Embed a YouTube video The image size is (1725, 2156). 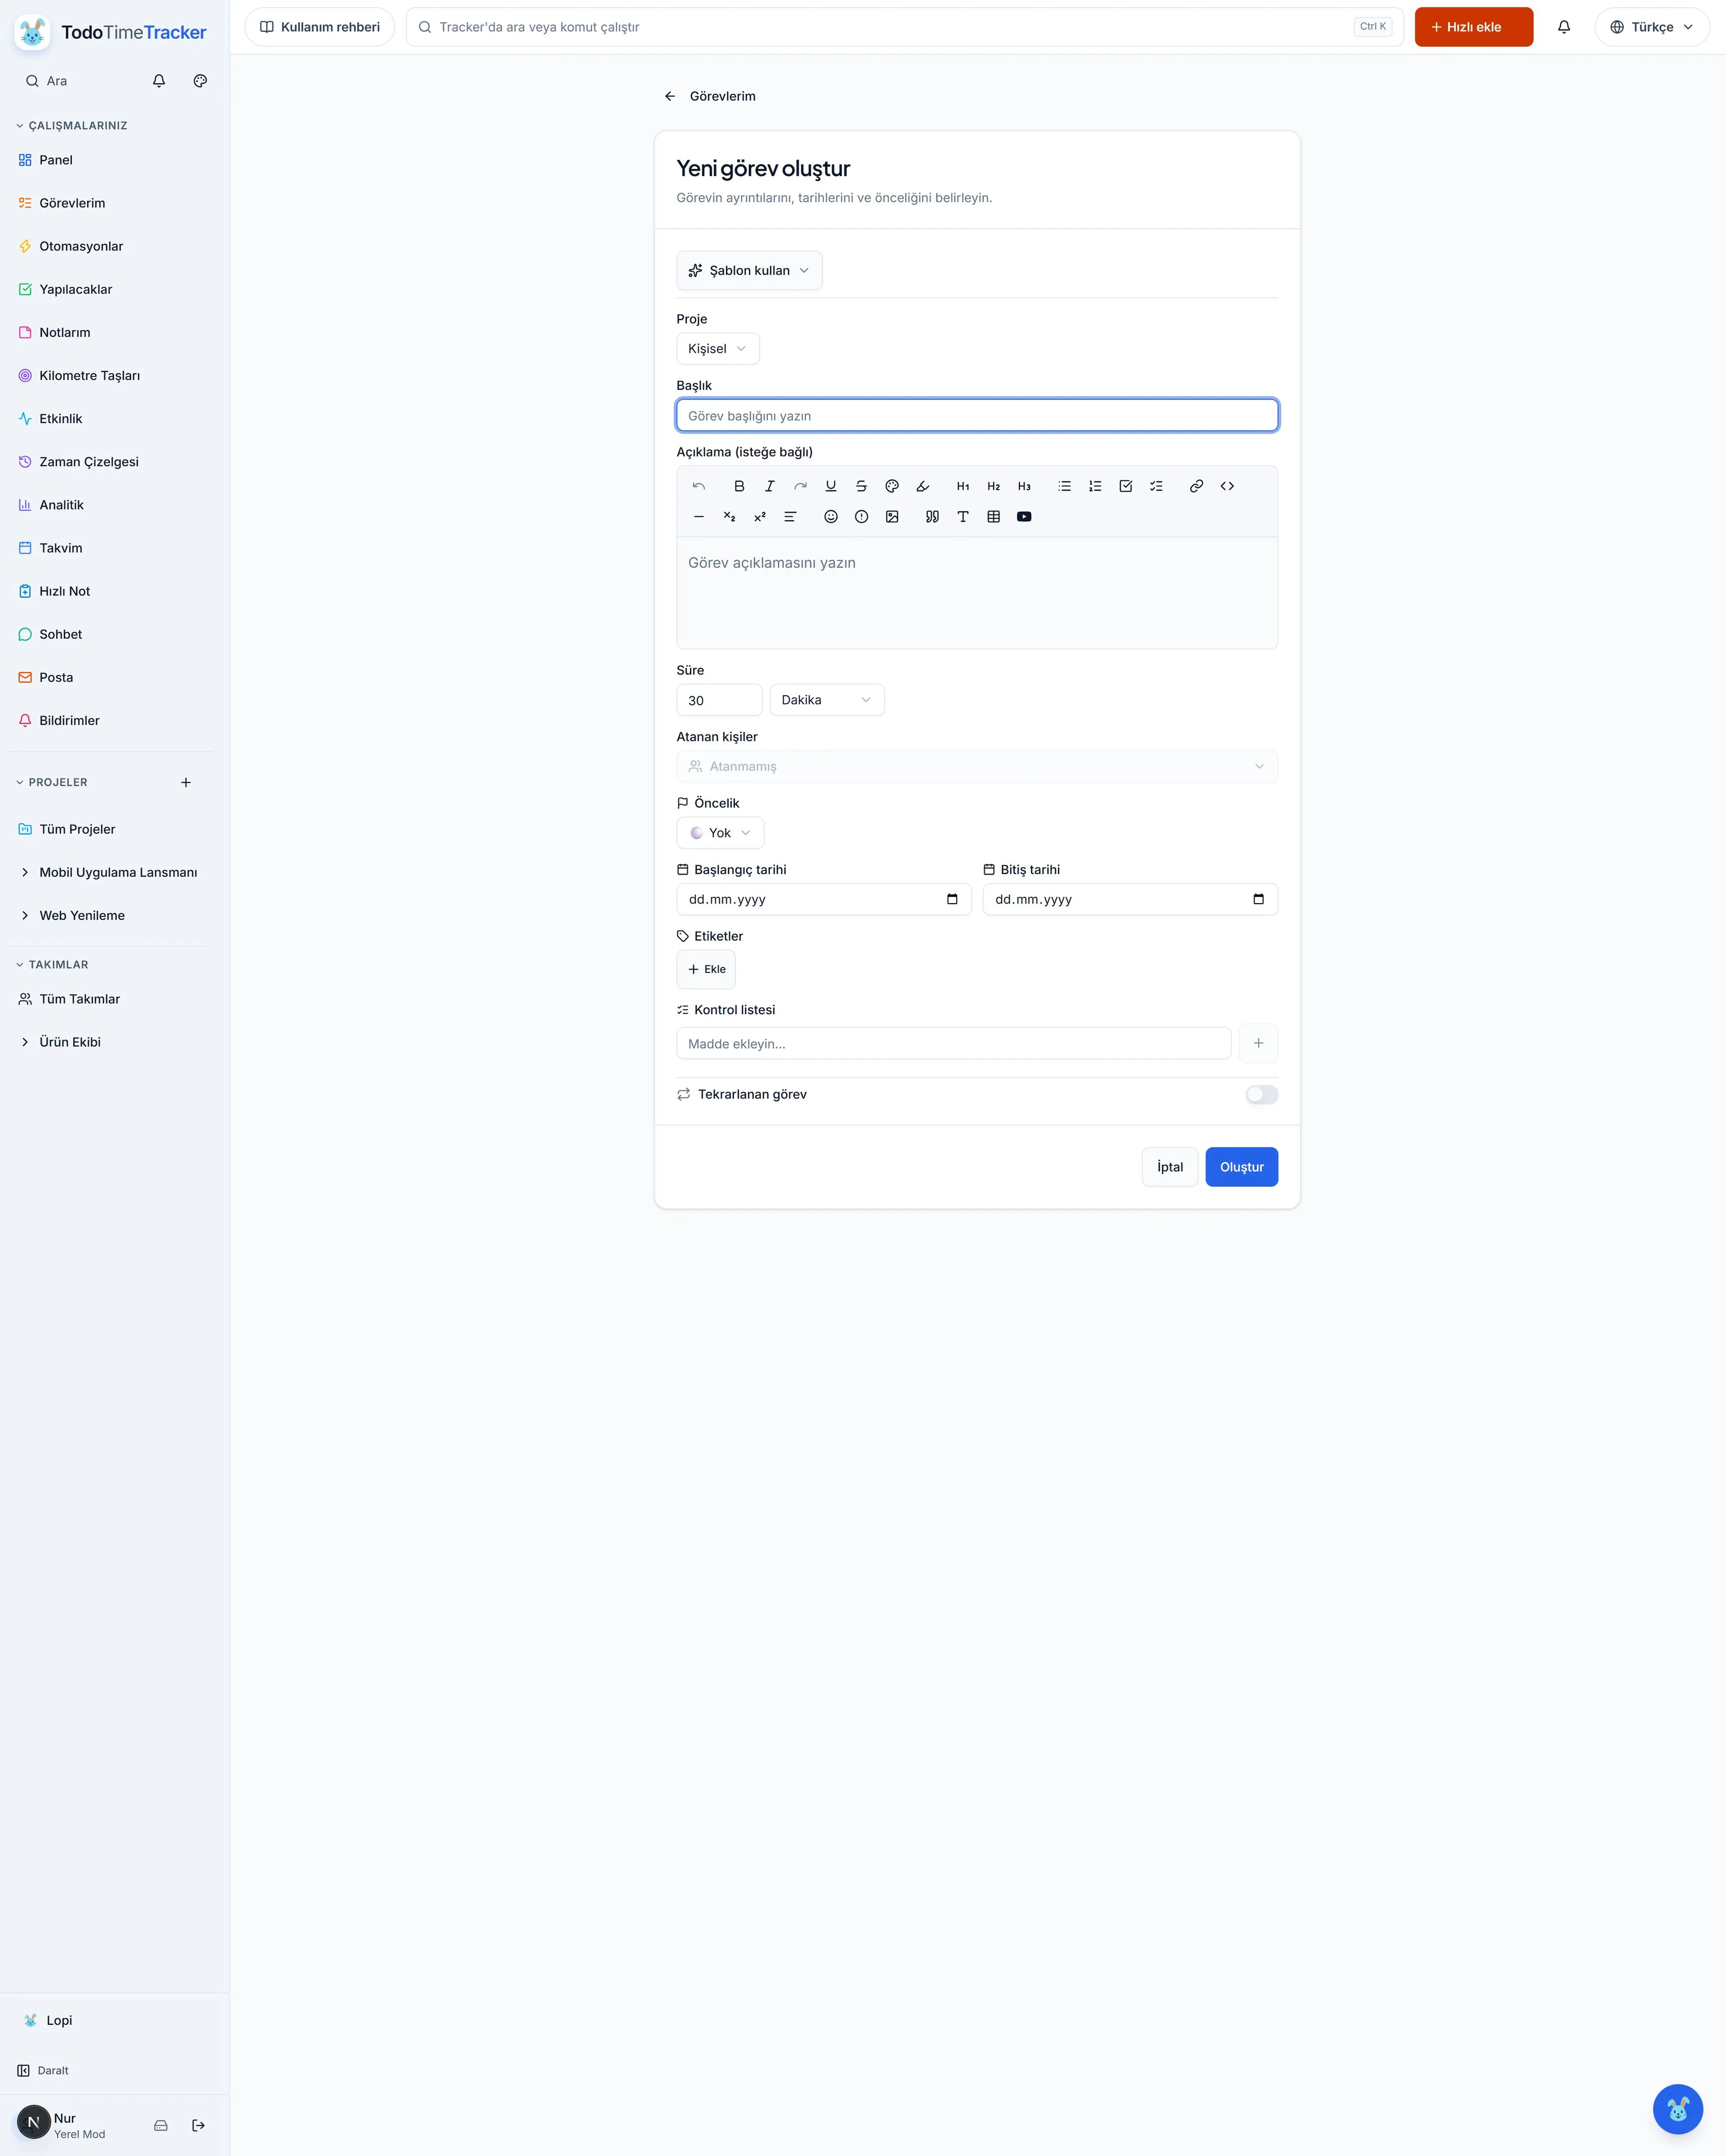pos(1024,517)
